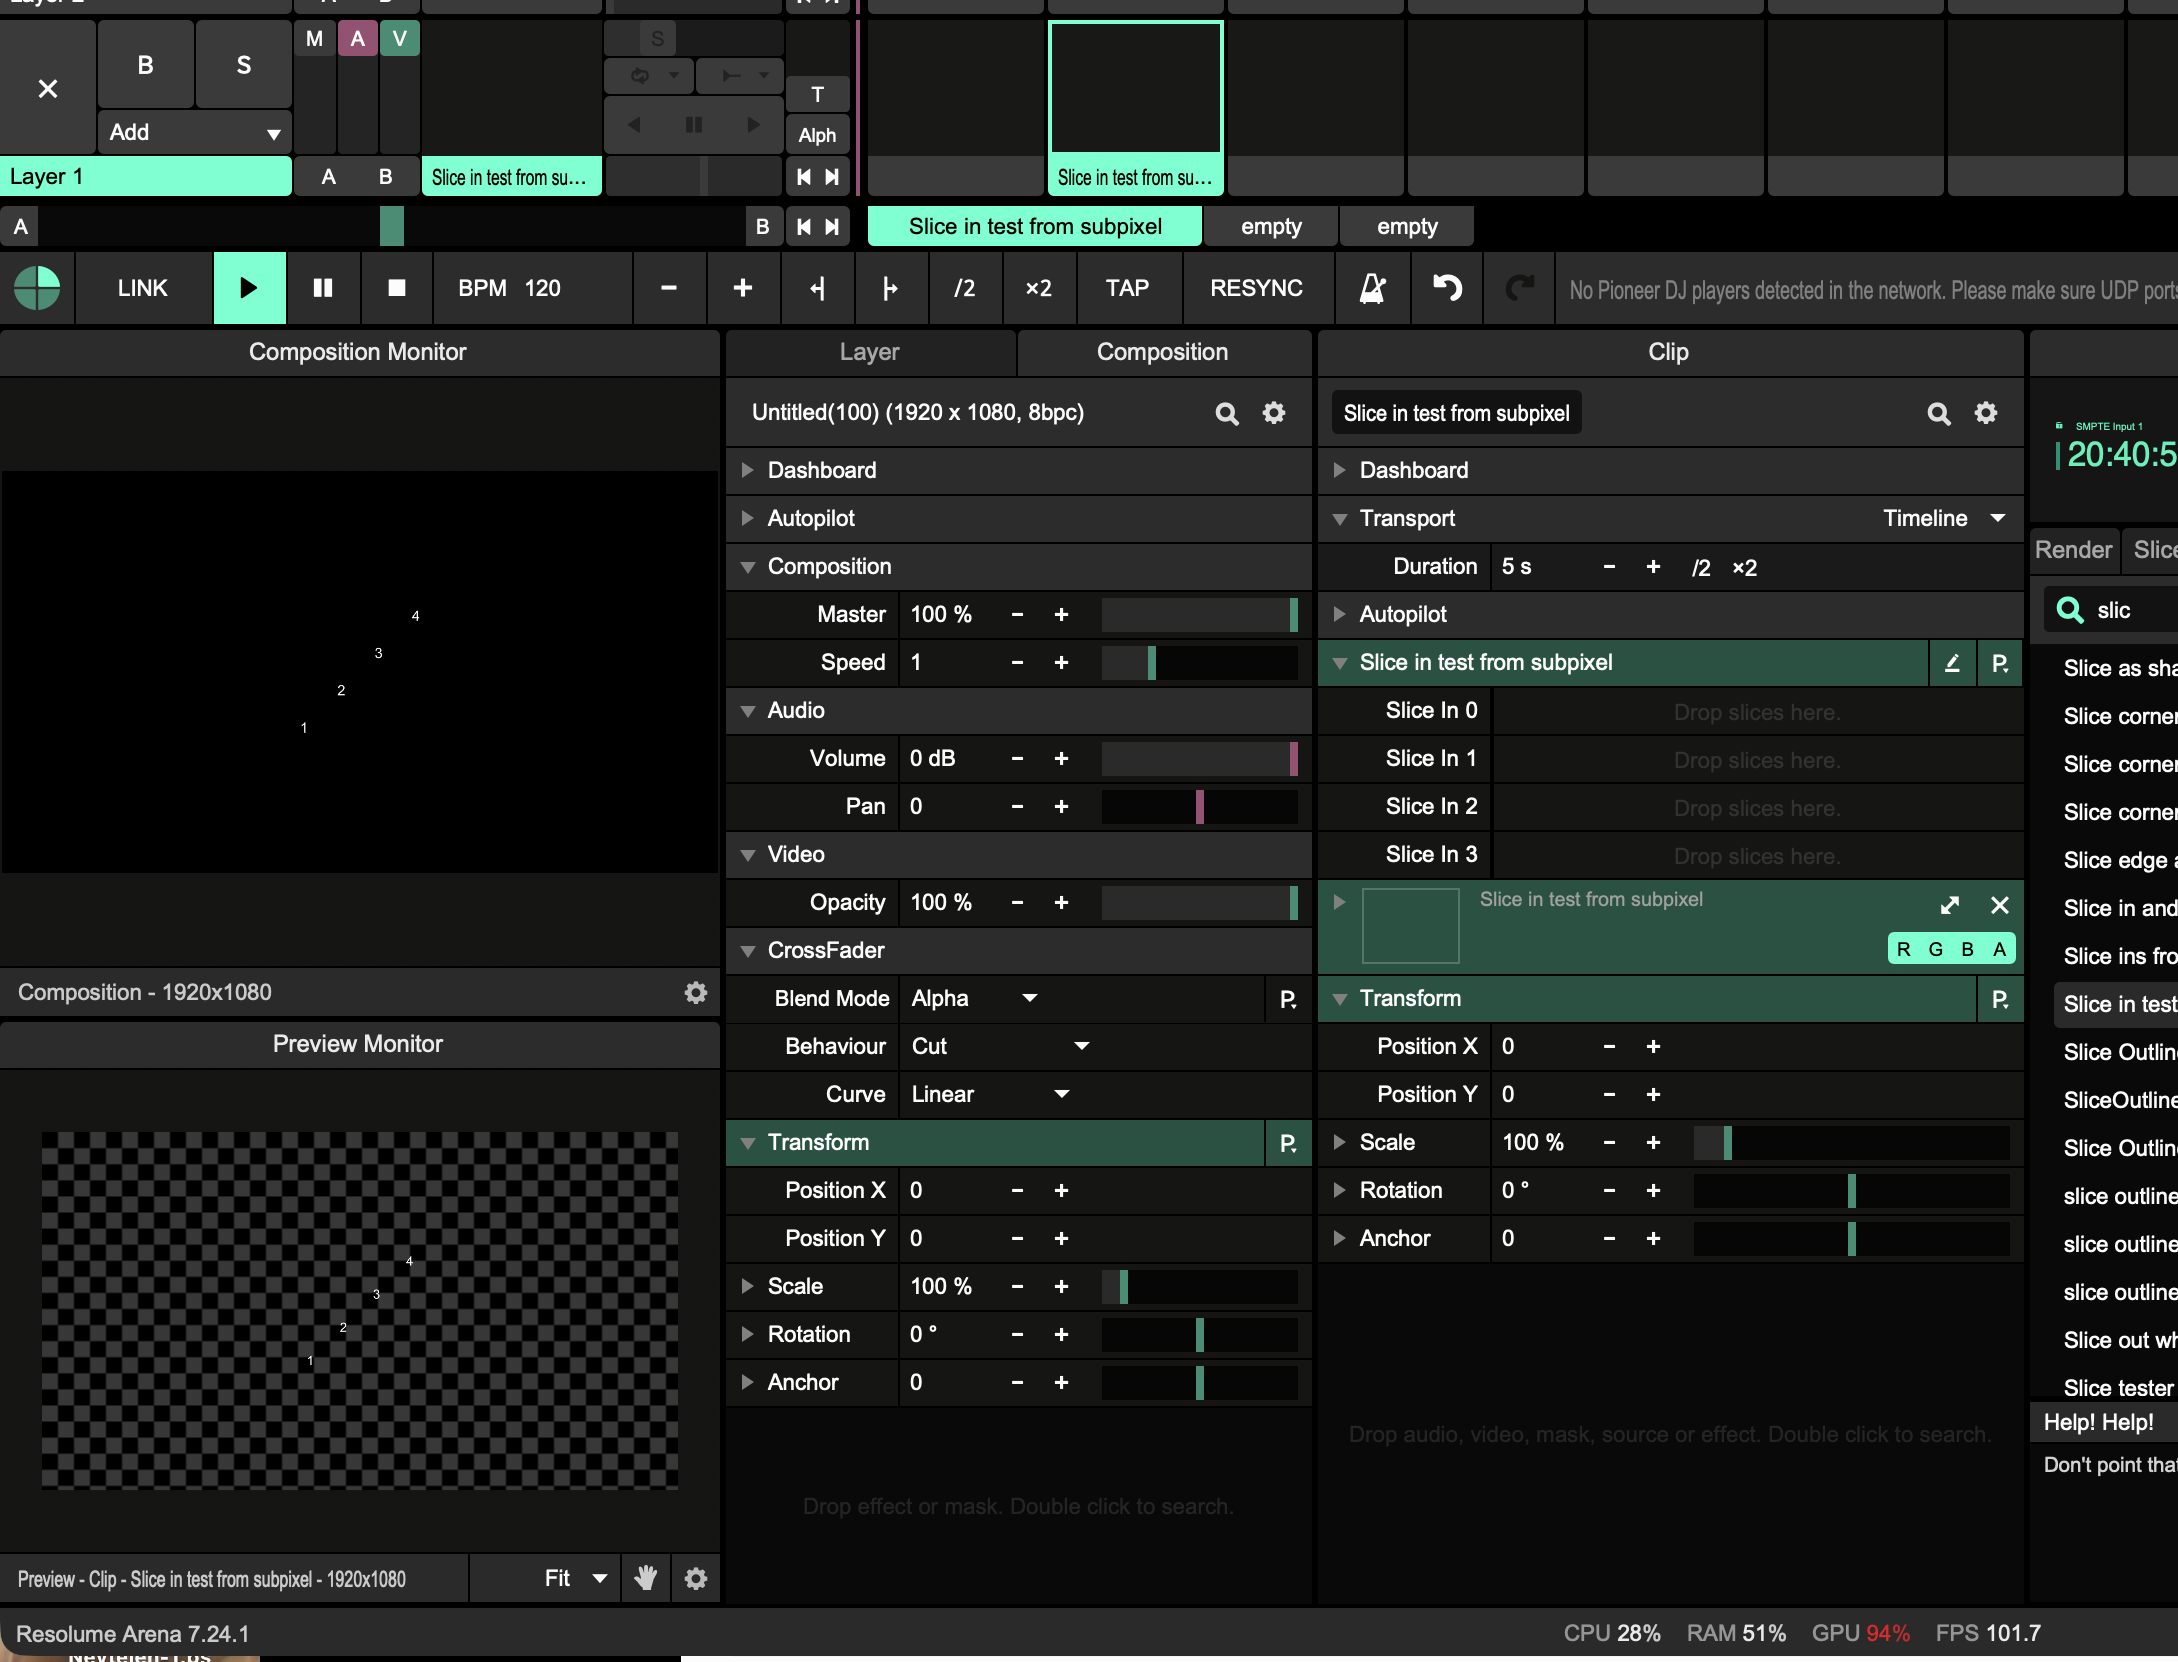Switch to the Layer tab
This screenshot has height=1662, width=2178.
pyautogui.click(x=869, y=352)
